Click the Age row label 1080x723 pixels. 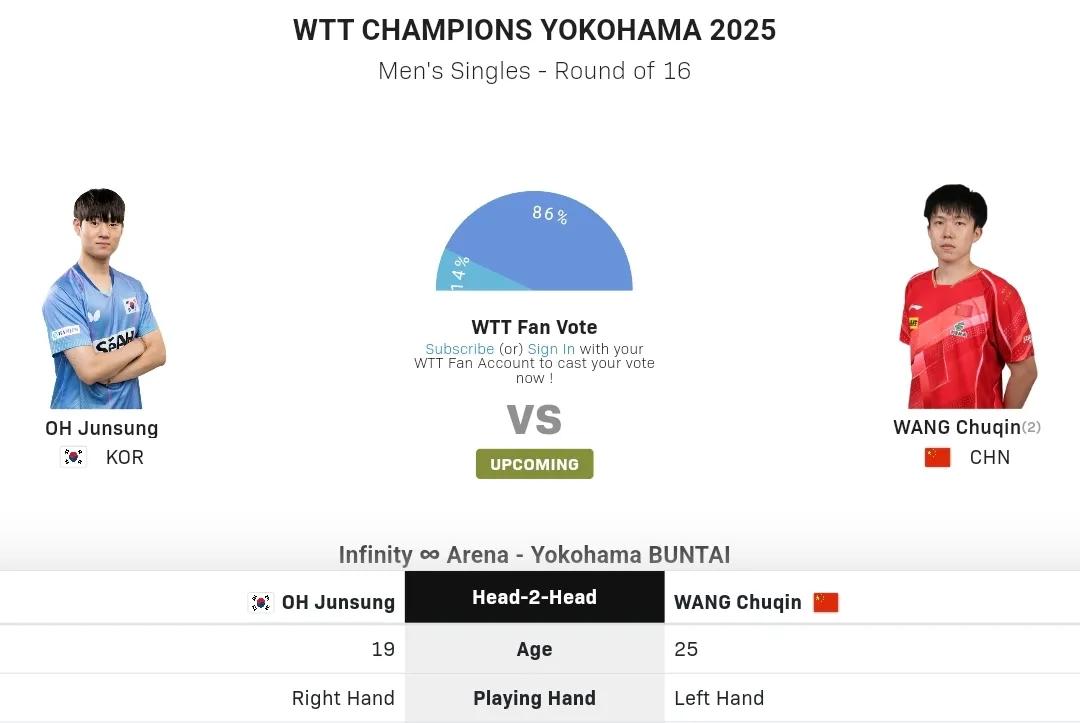(x=534, y=649)
